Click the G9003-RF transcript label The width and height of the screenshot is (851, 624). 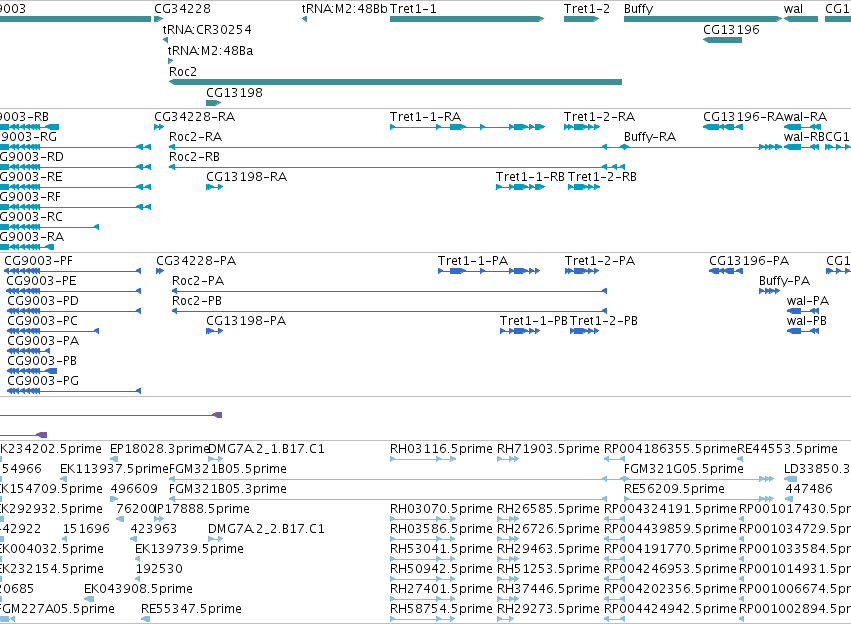tap(30, 196)
